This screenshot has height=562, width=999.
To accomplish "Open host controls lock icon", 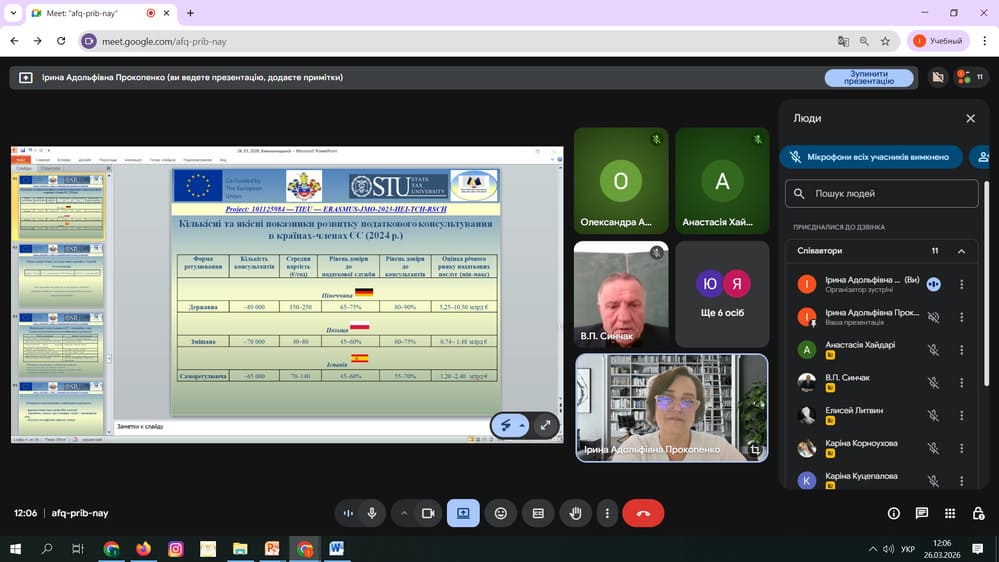I will (977, 513).
